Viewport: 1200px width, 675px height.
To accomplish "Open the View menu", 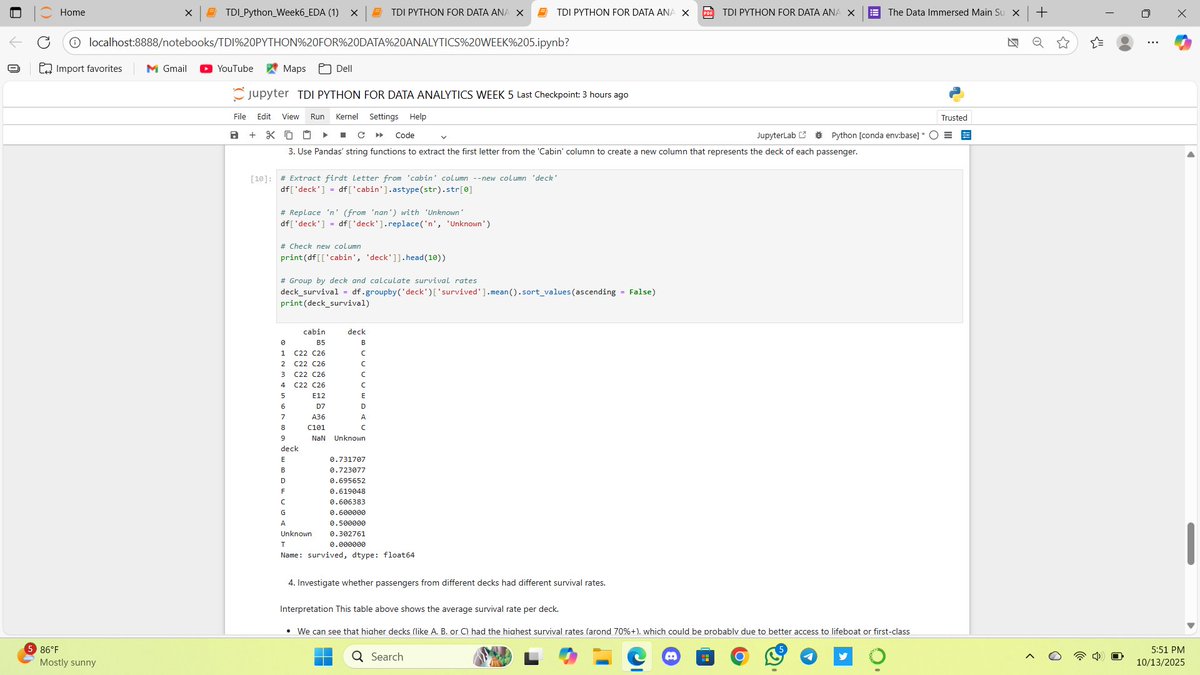I will point(291,116).
